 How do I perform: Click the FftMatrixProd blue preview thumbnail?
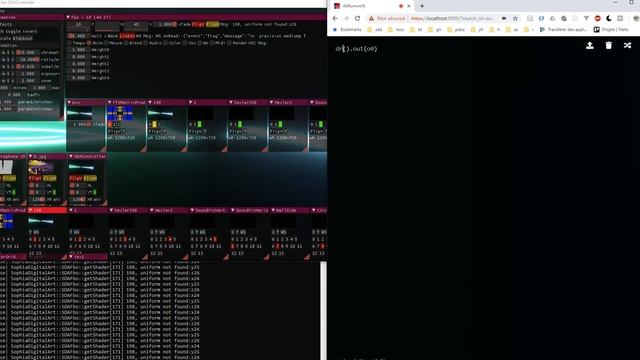pos(120,113)
